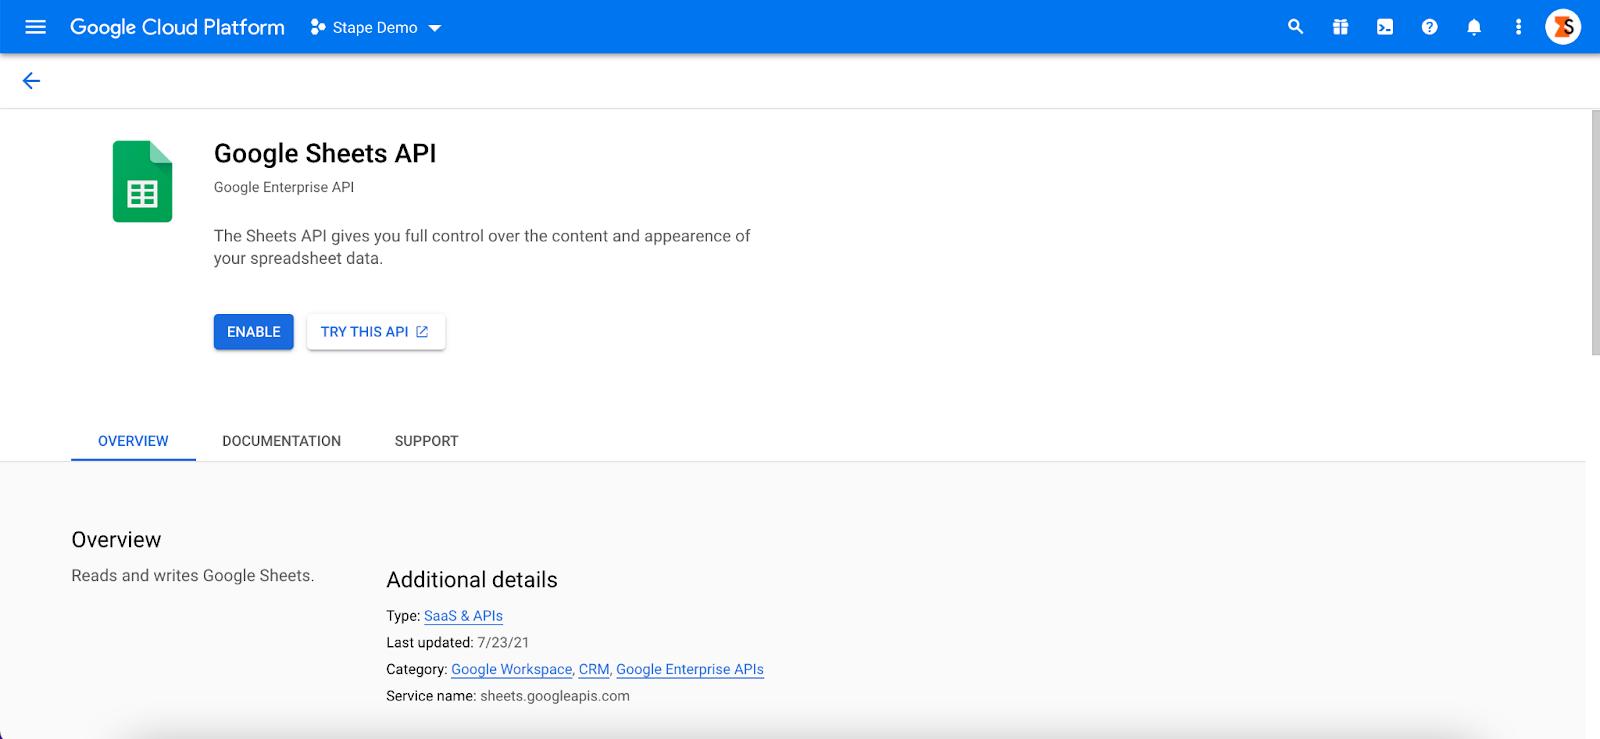
Task: Open the three-dot settings menu
Action: (x=1518, y=27)
